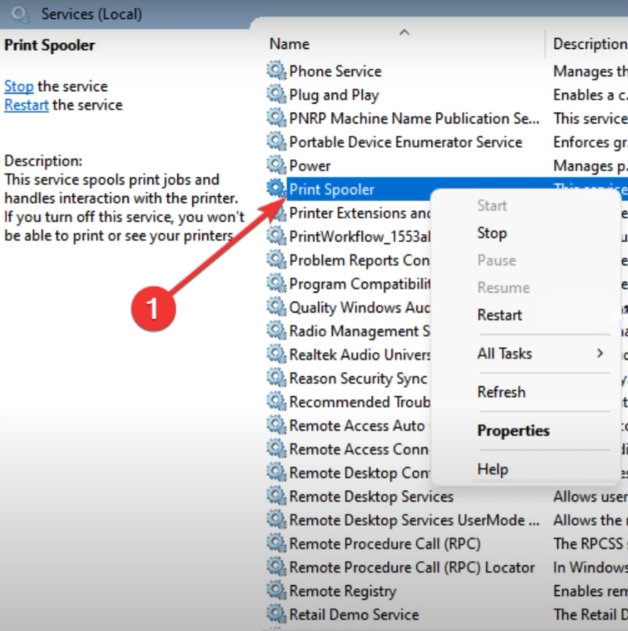Select Printer Extensions service row

359,213
